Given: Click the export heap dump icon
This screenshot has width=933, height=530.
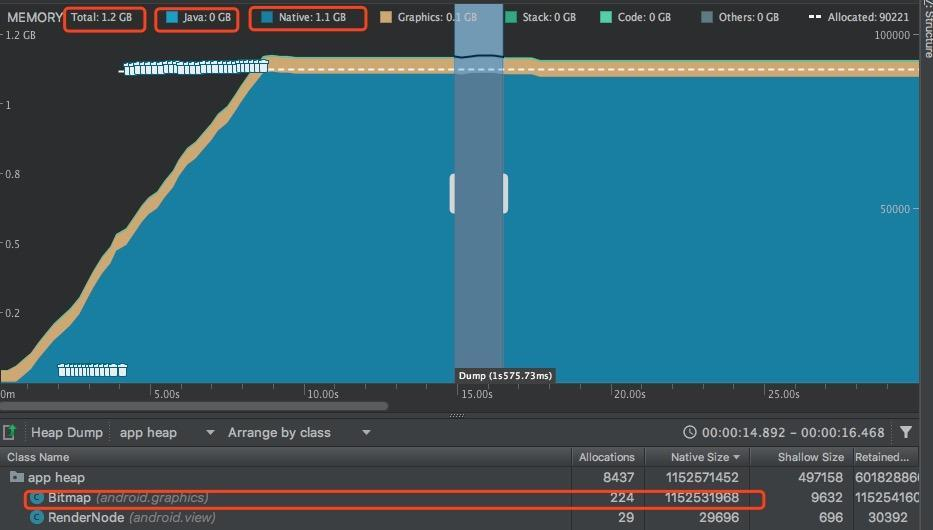Looking at the screenshot, I should coord(9,432).
